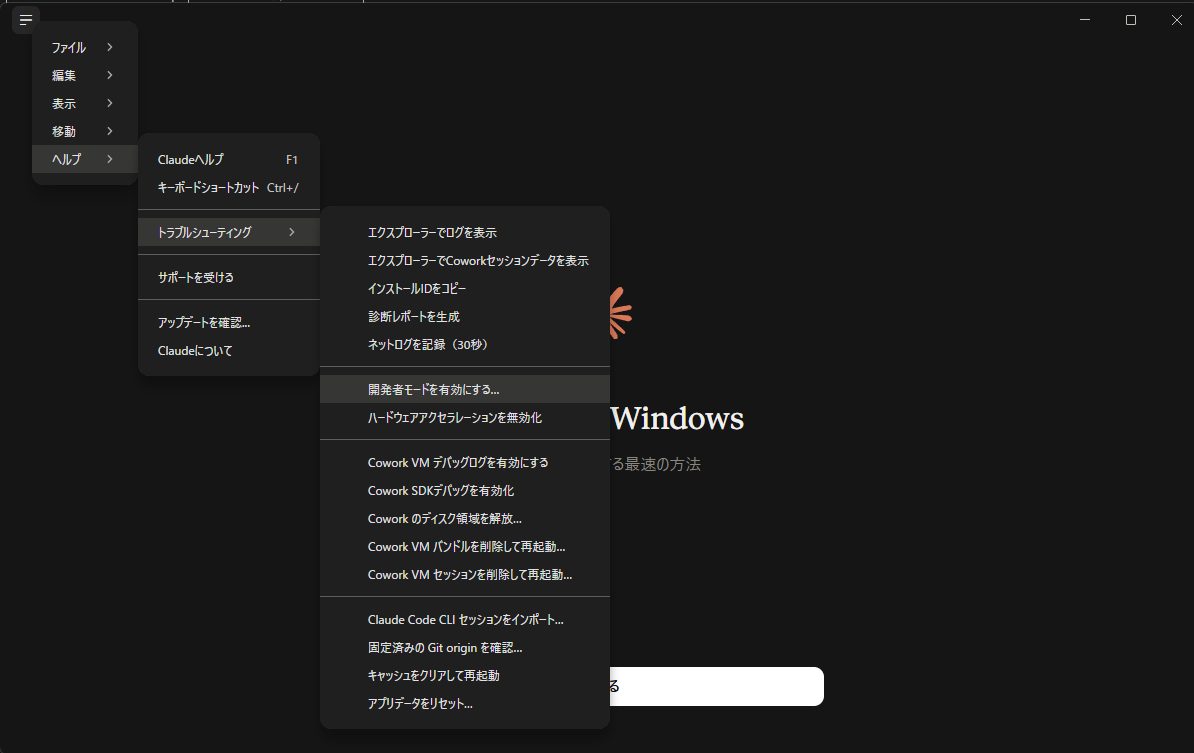Image resolution: width=1194 pixels, height=753 pixels.
Task: Expand the トラブルシューティング submenu arrow
Action: tap(292, 232)
